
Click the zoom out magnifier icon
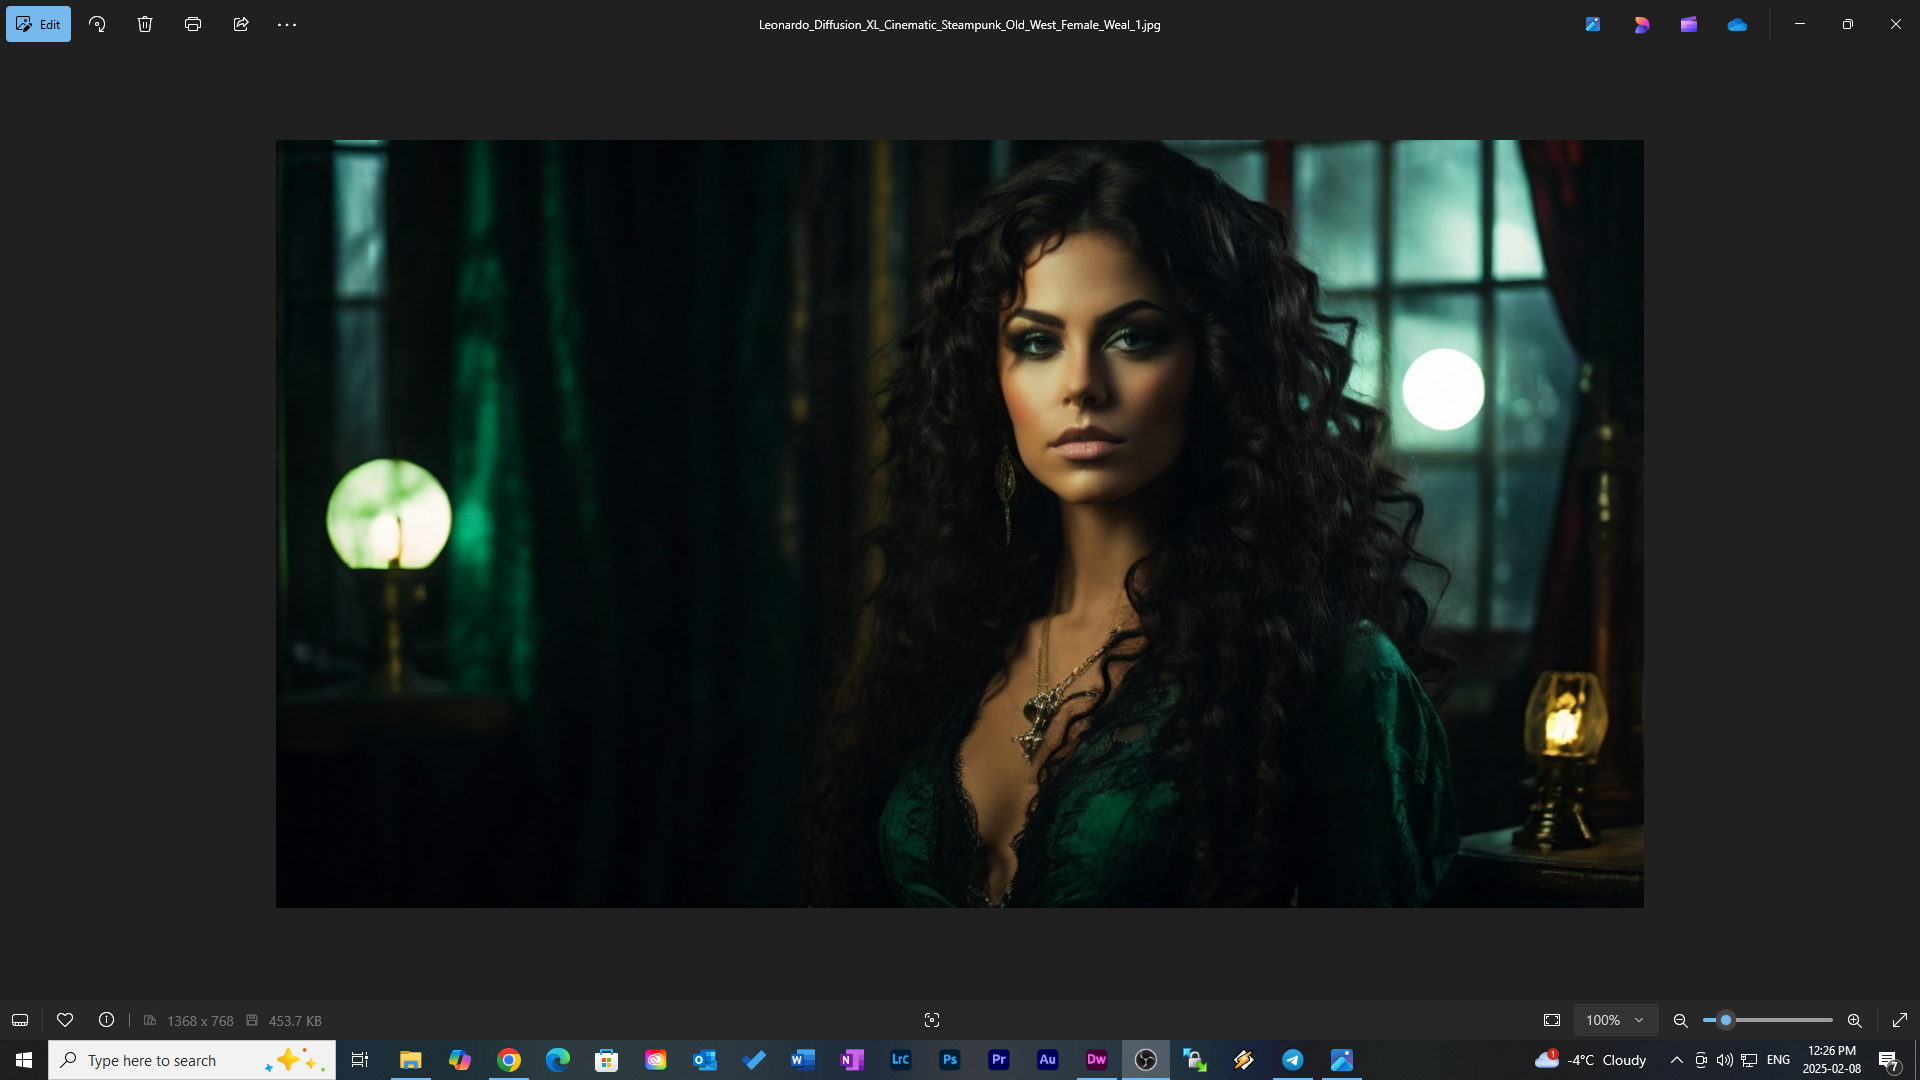point(1681,1020)
